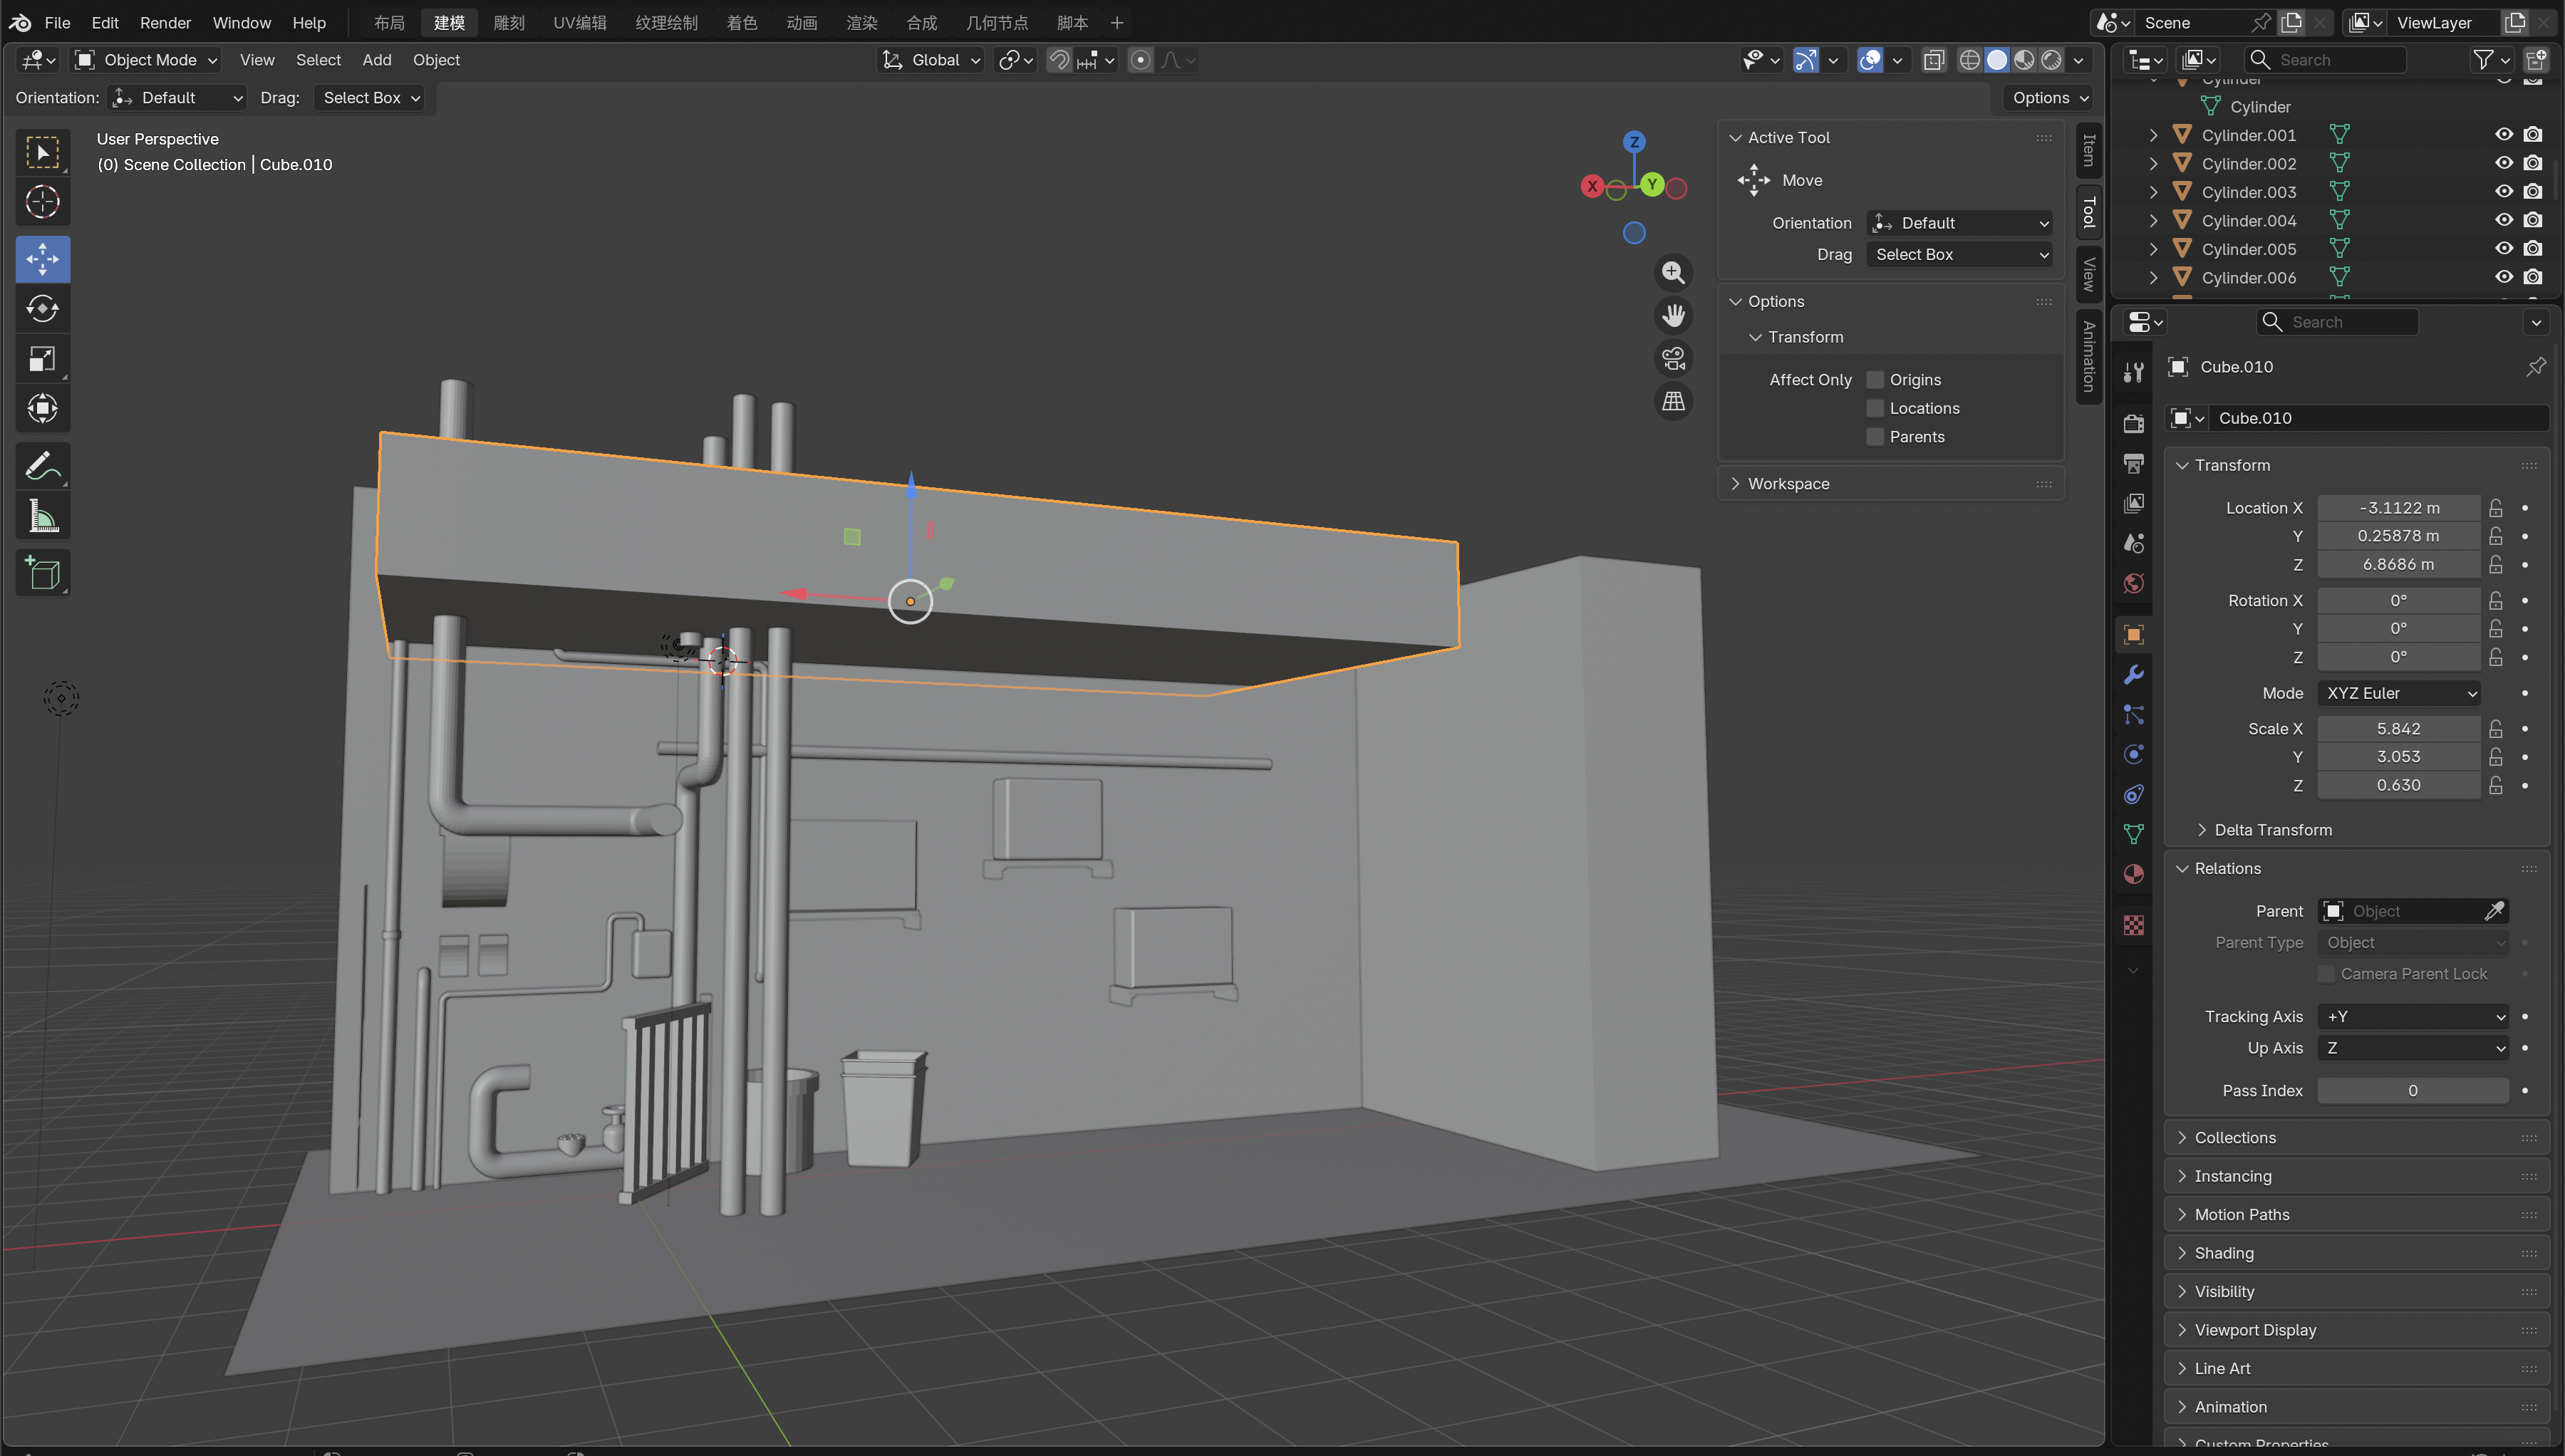Select the Select Box tool

tap(42, 152)
